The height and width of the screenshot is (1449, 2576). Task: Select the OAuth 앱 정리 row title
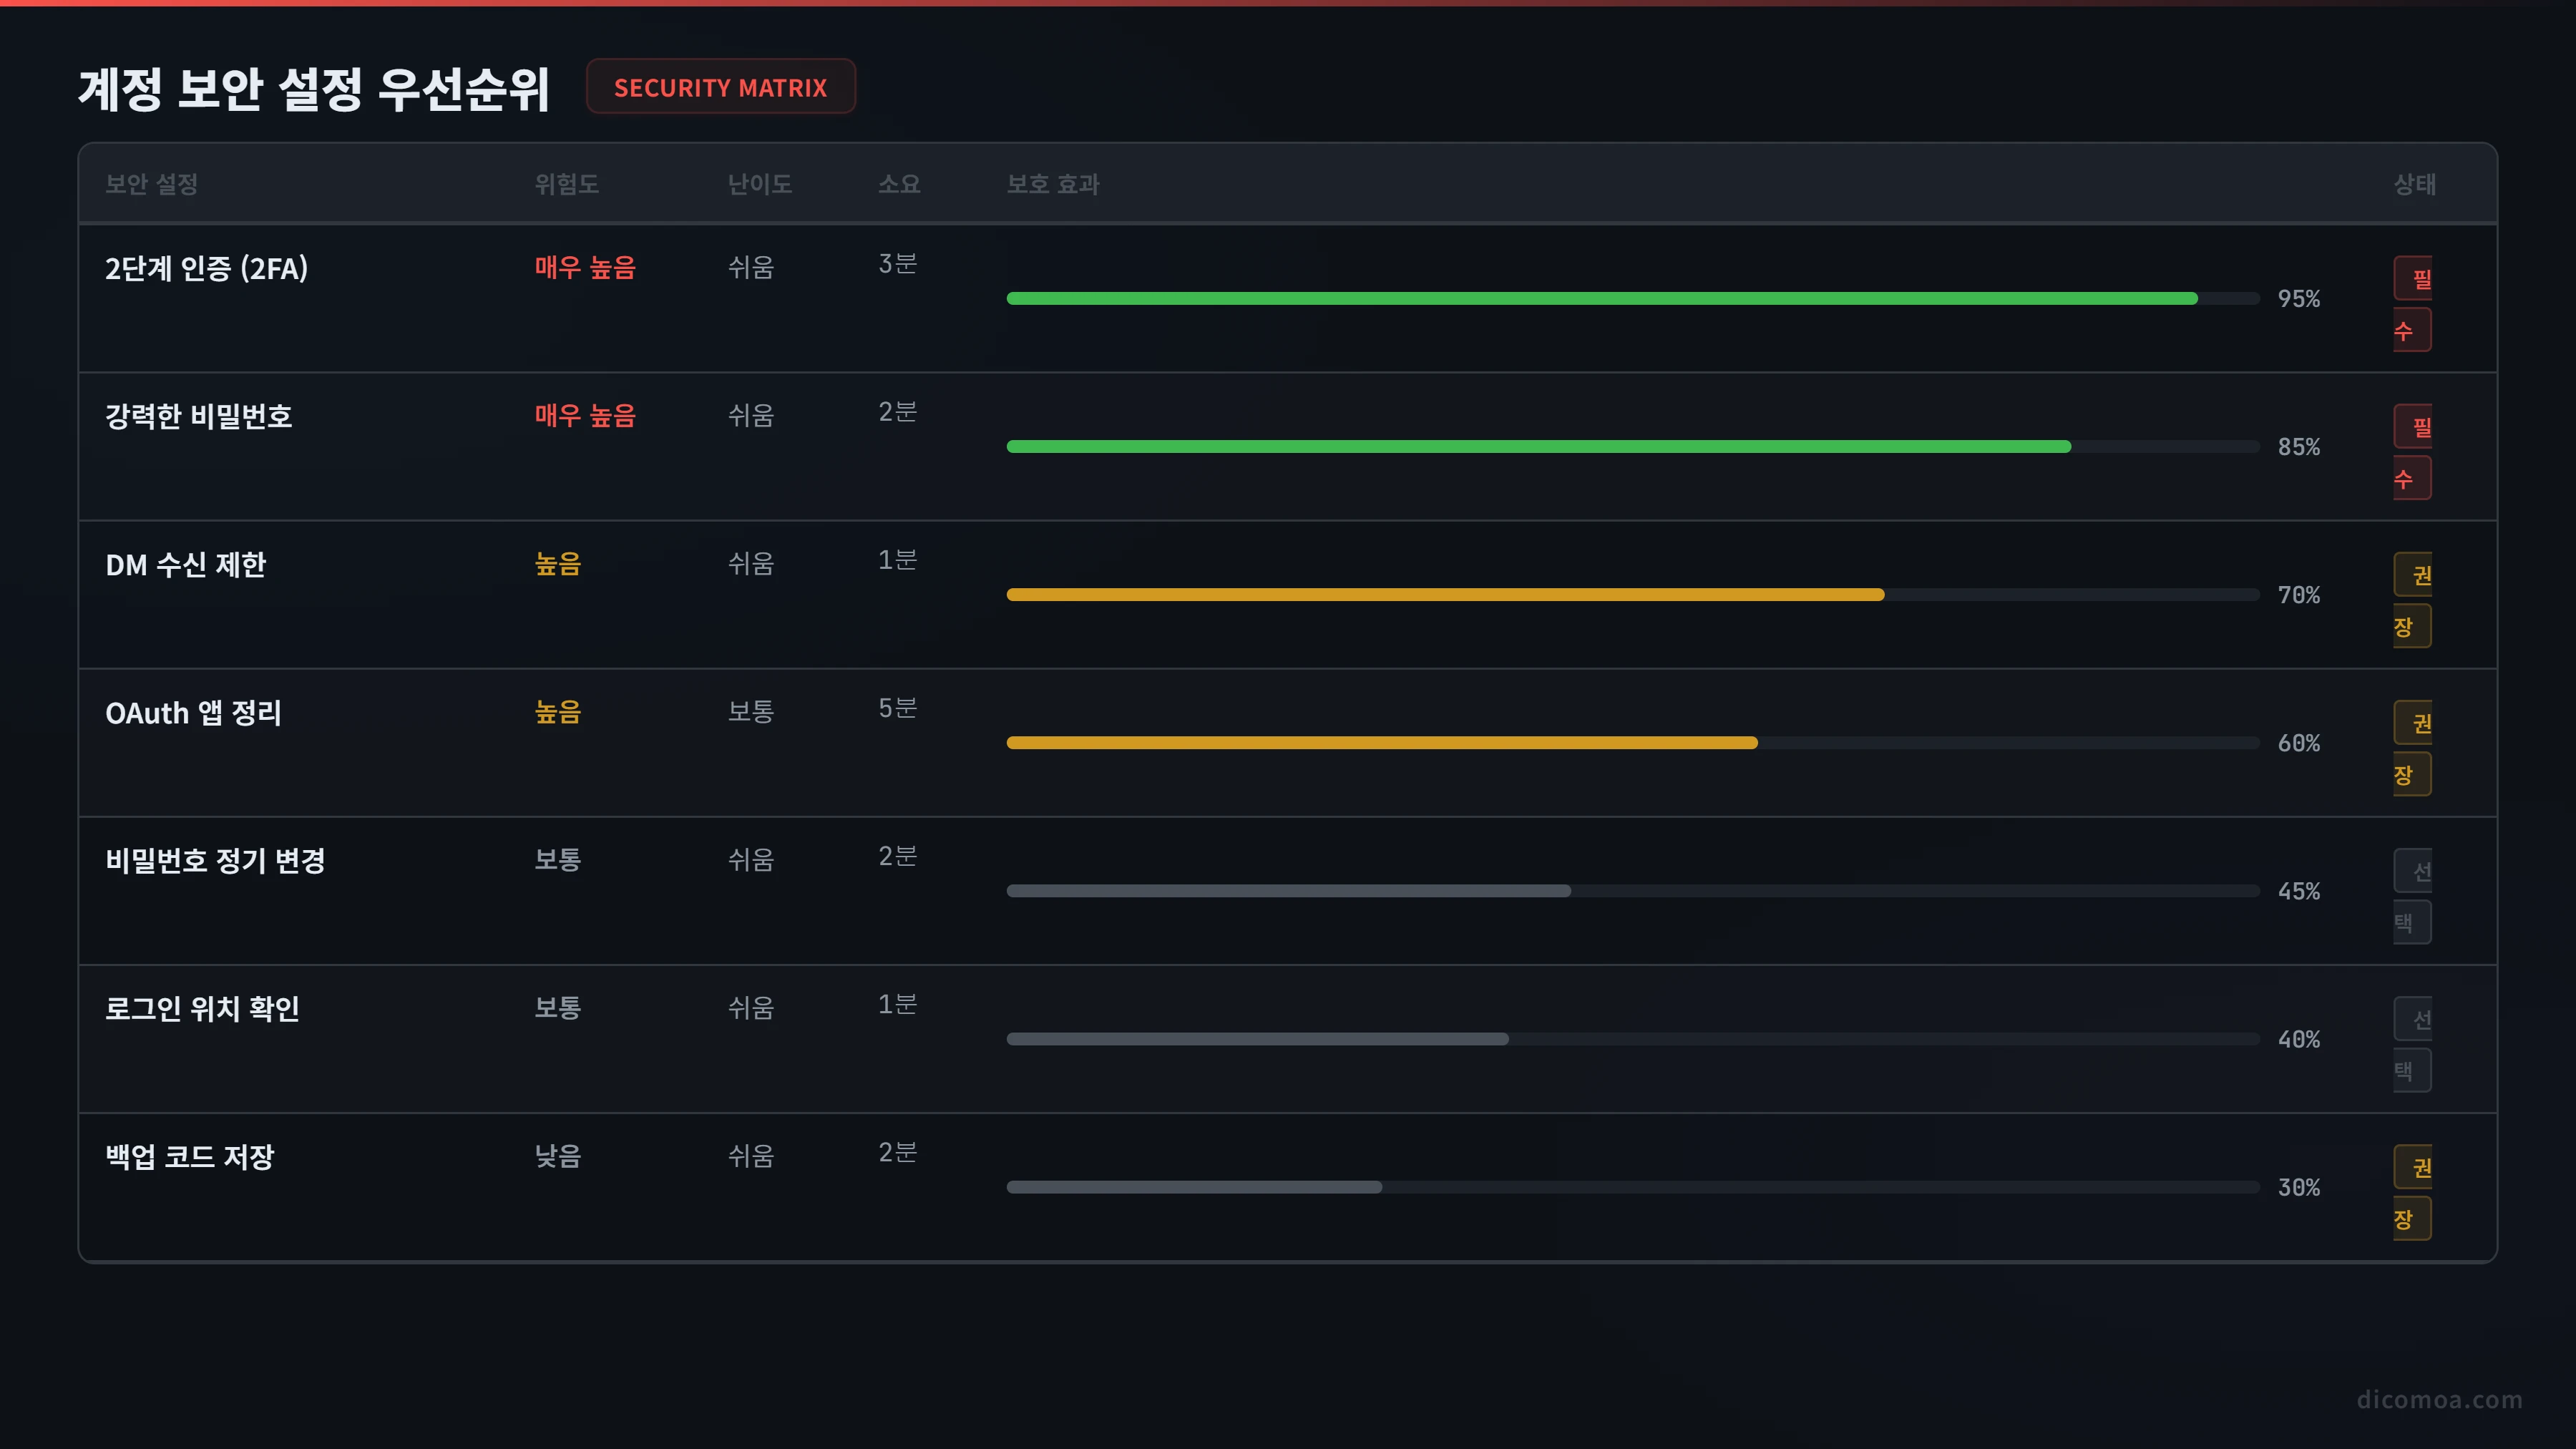coord(193,712)
